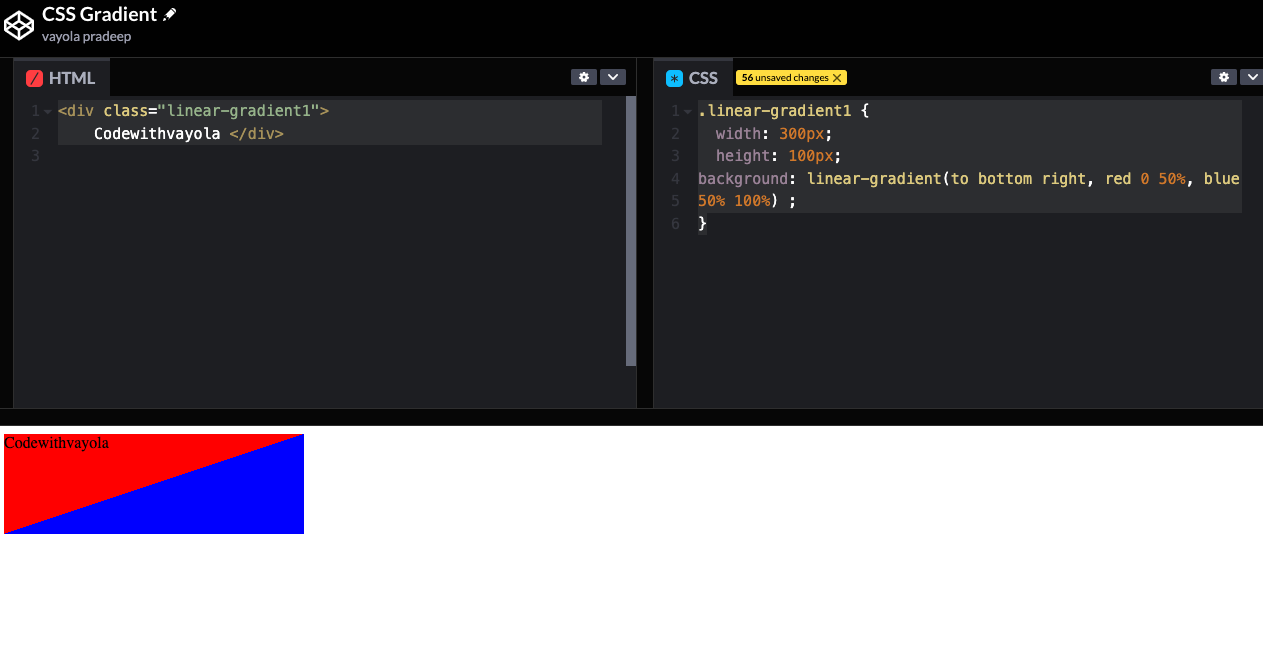Expand HTML editor options chevron
The width and height of the screenshot is (1263, 672).
(613, 77)
